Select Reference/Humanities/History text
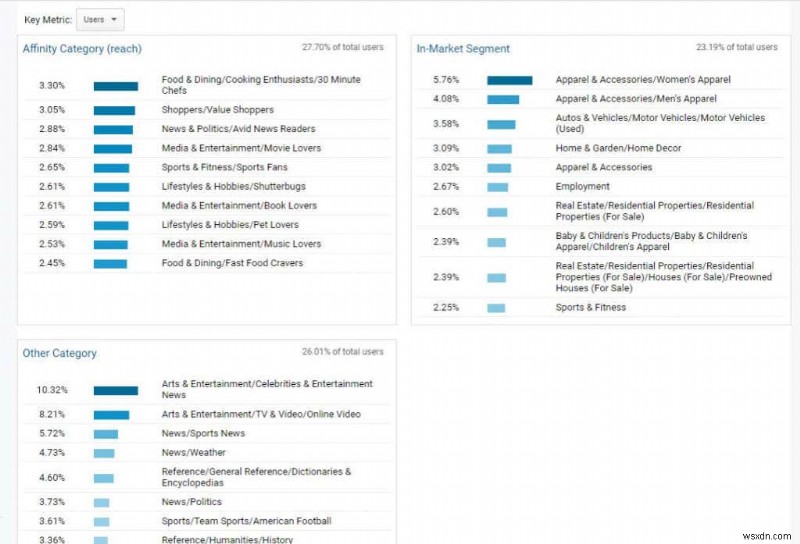The image size is (800, 544). 227,539
